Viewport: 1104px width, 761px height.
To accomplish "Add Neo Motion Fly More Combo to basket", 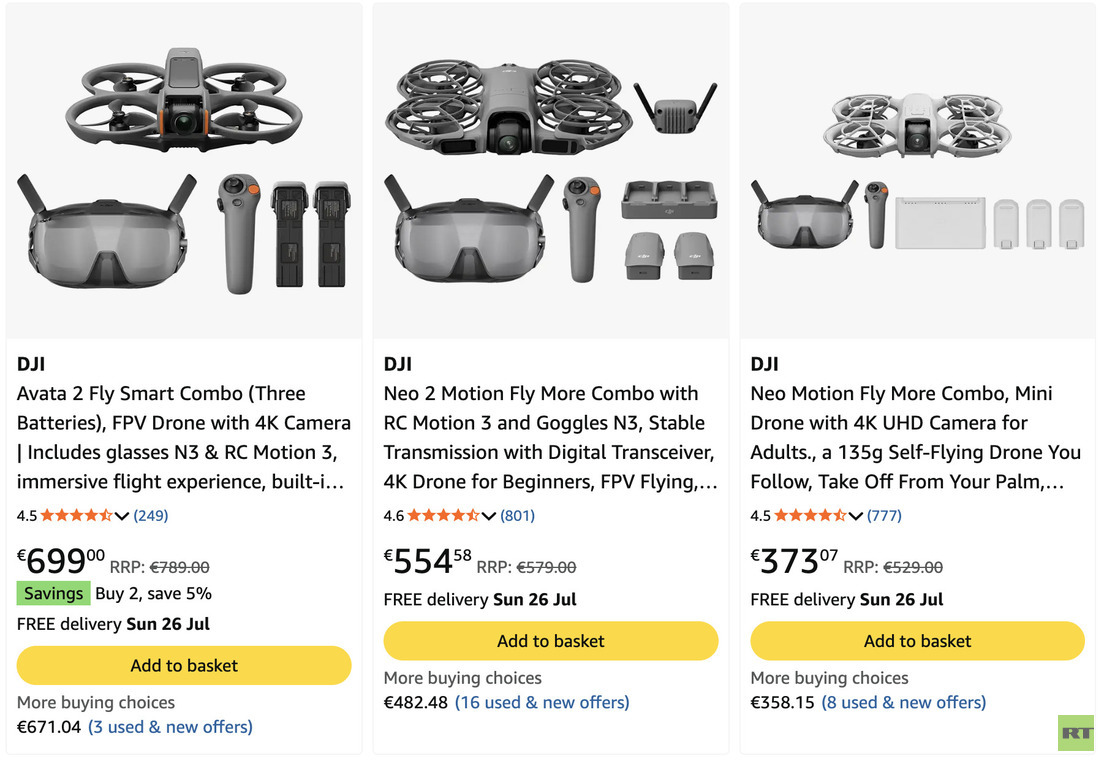I will (917, 641).
